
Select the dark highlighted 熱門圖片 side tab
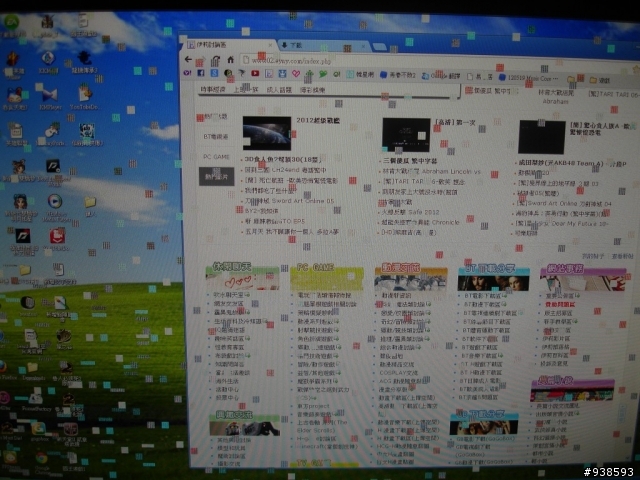(x=216, y=176)
